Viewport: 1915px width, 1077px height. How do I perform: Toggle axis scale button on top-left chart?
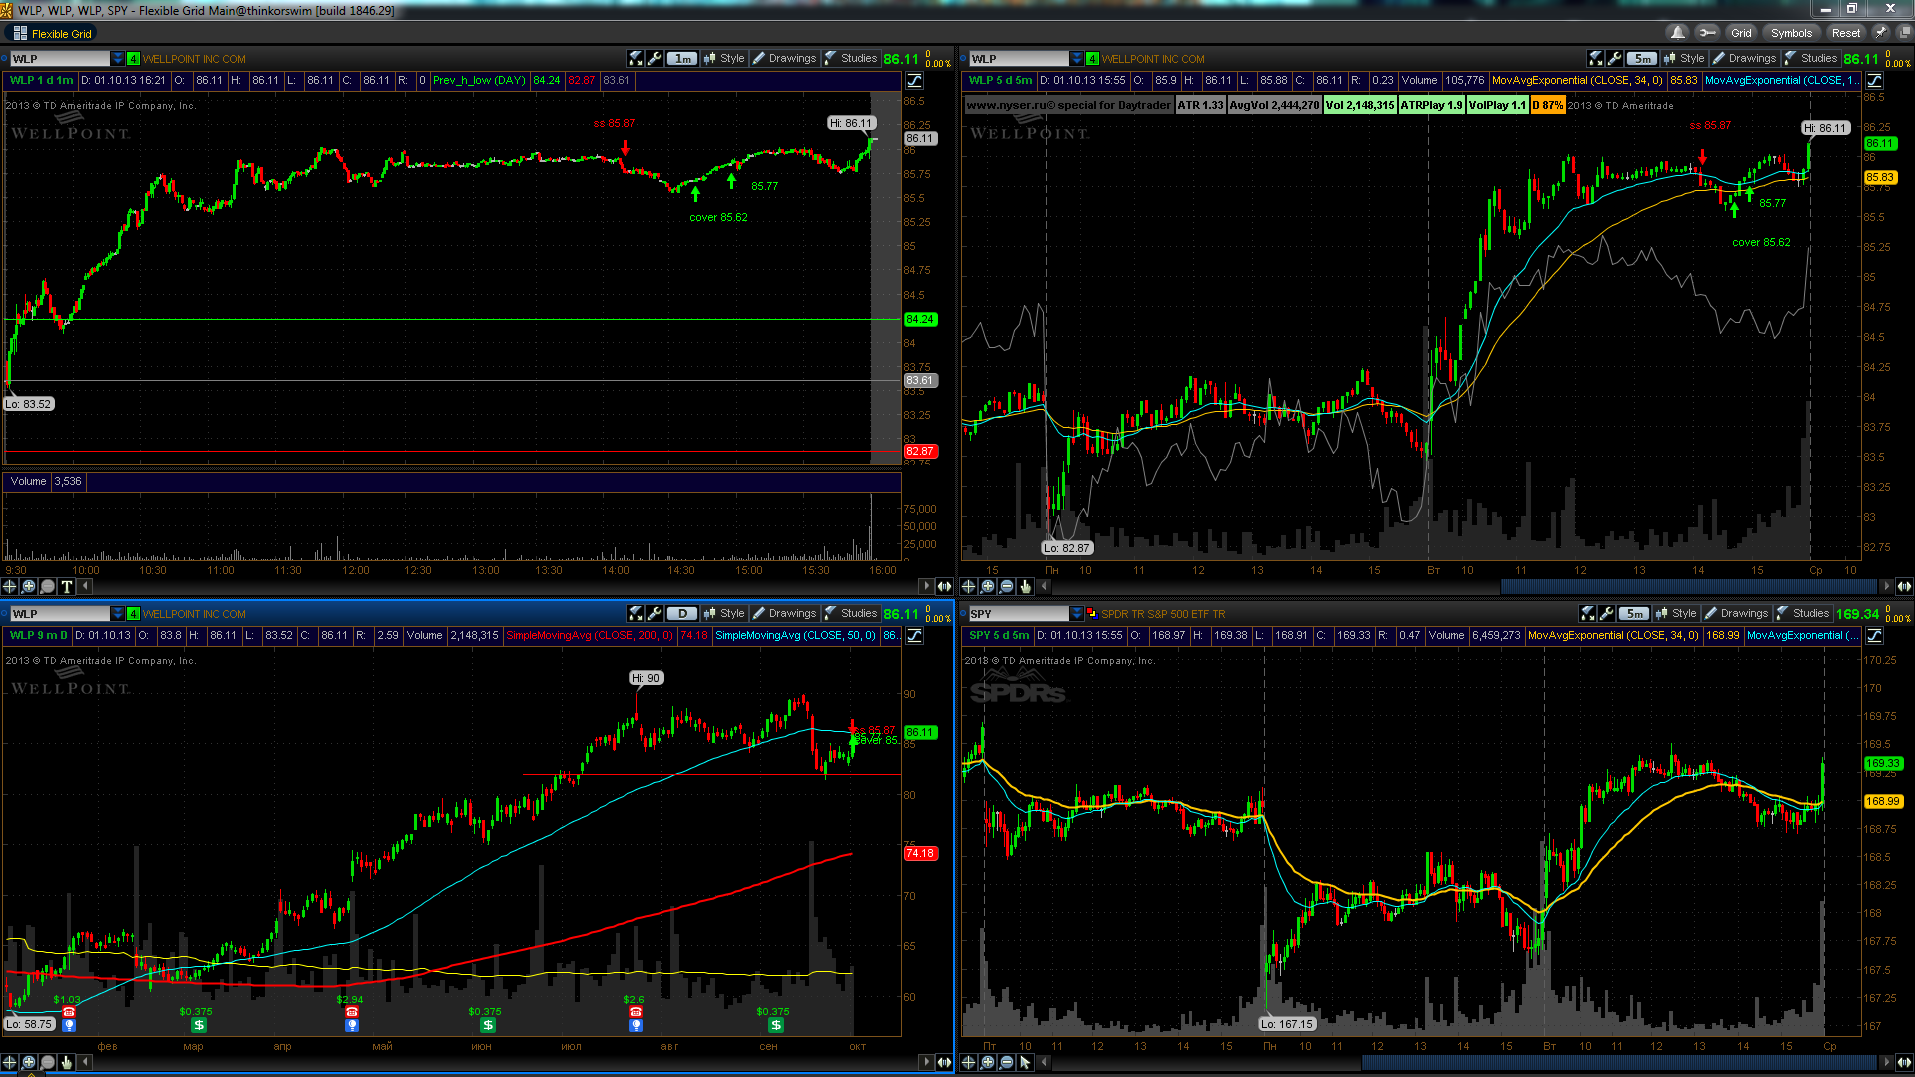(915, 81)
